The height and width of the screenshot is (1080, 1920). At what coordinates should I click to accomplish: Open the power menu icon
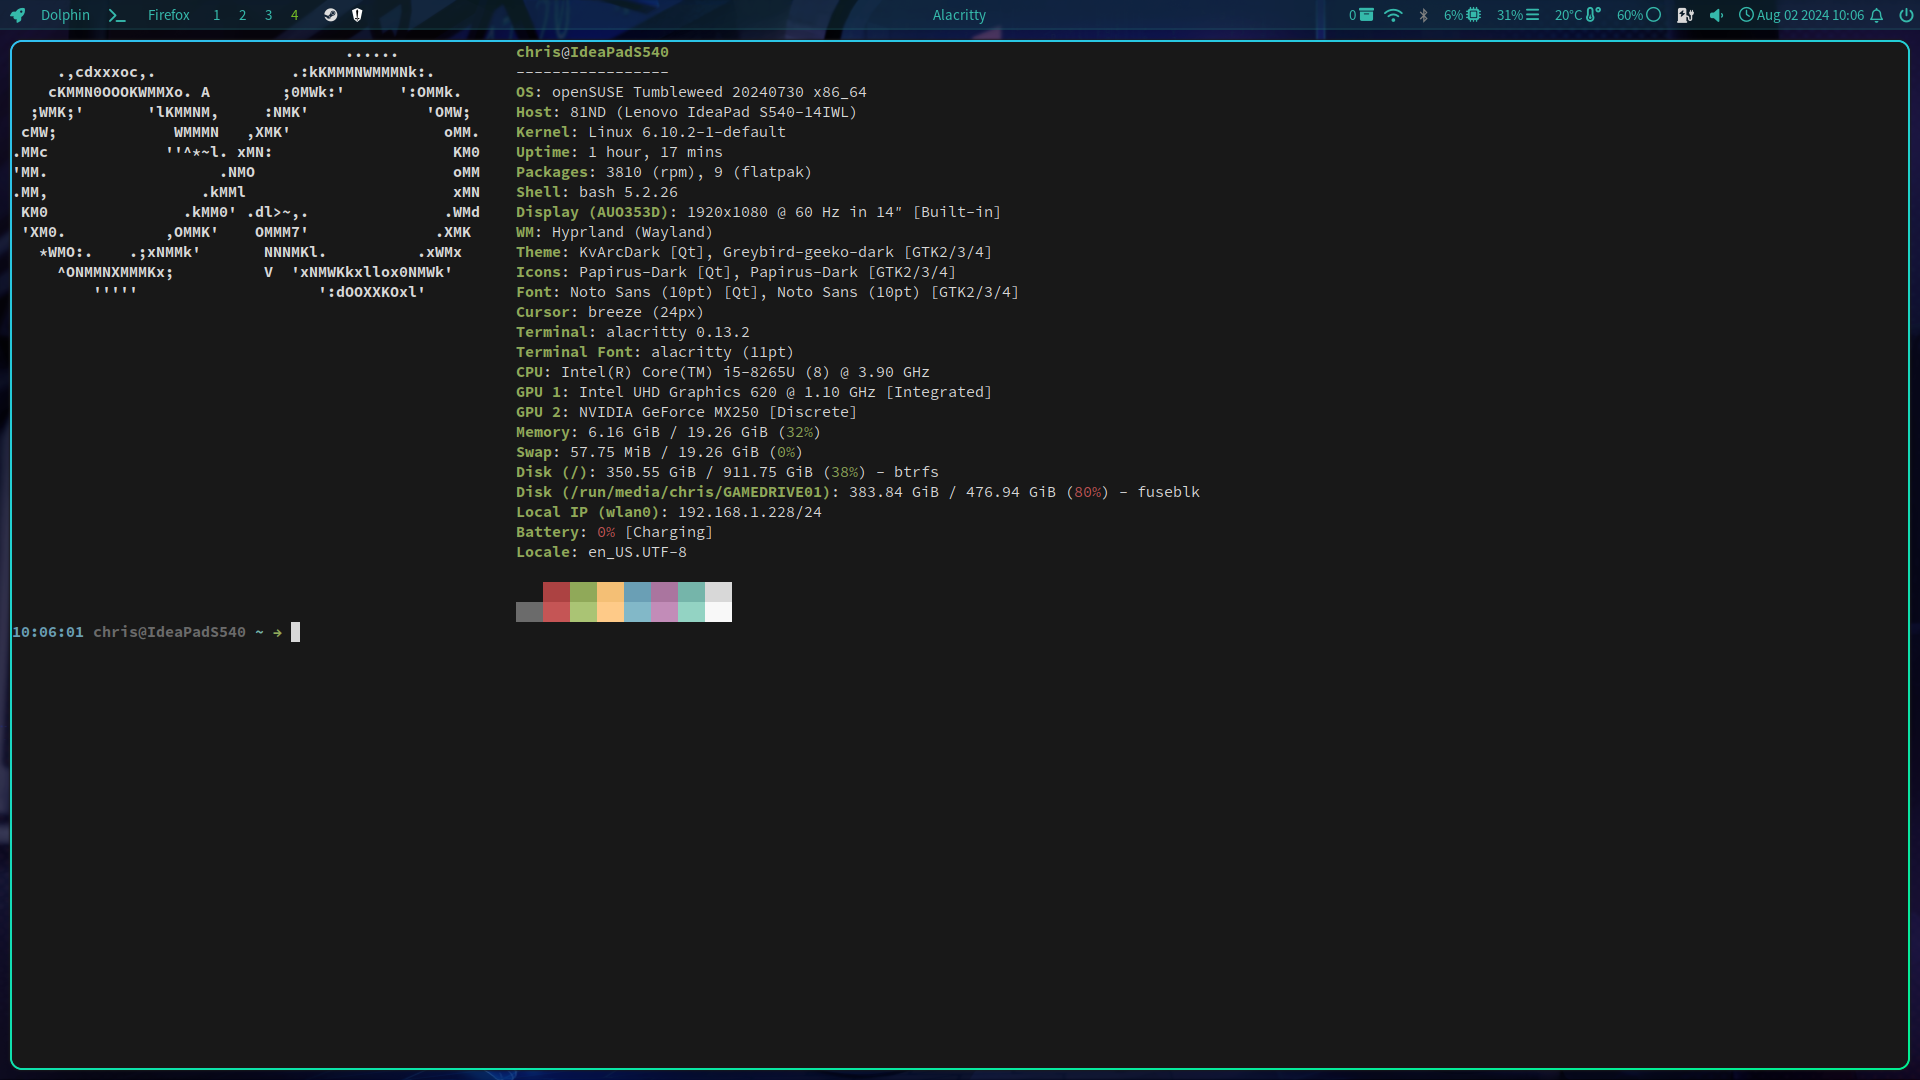[x=1906, y=15]
